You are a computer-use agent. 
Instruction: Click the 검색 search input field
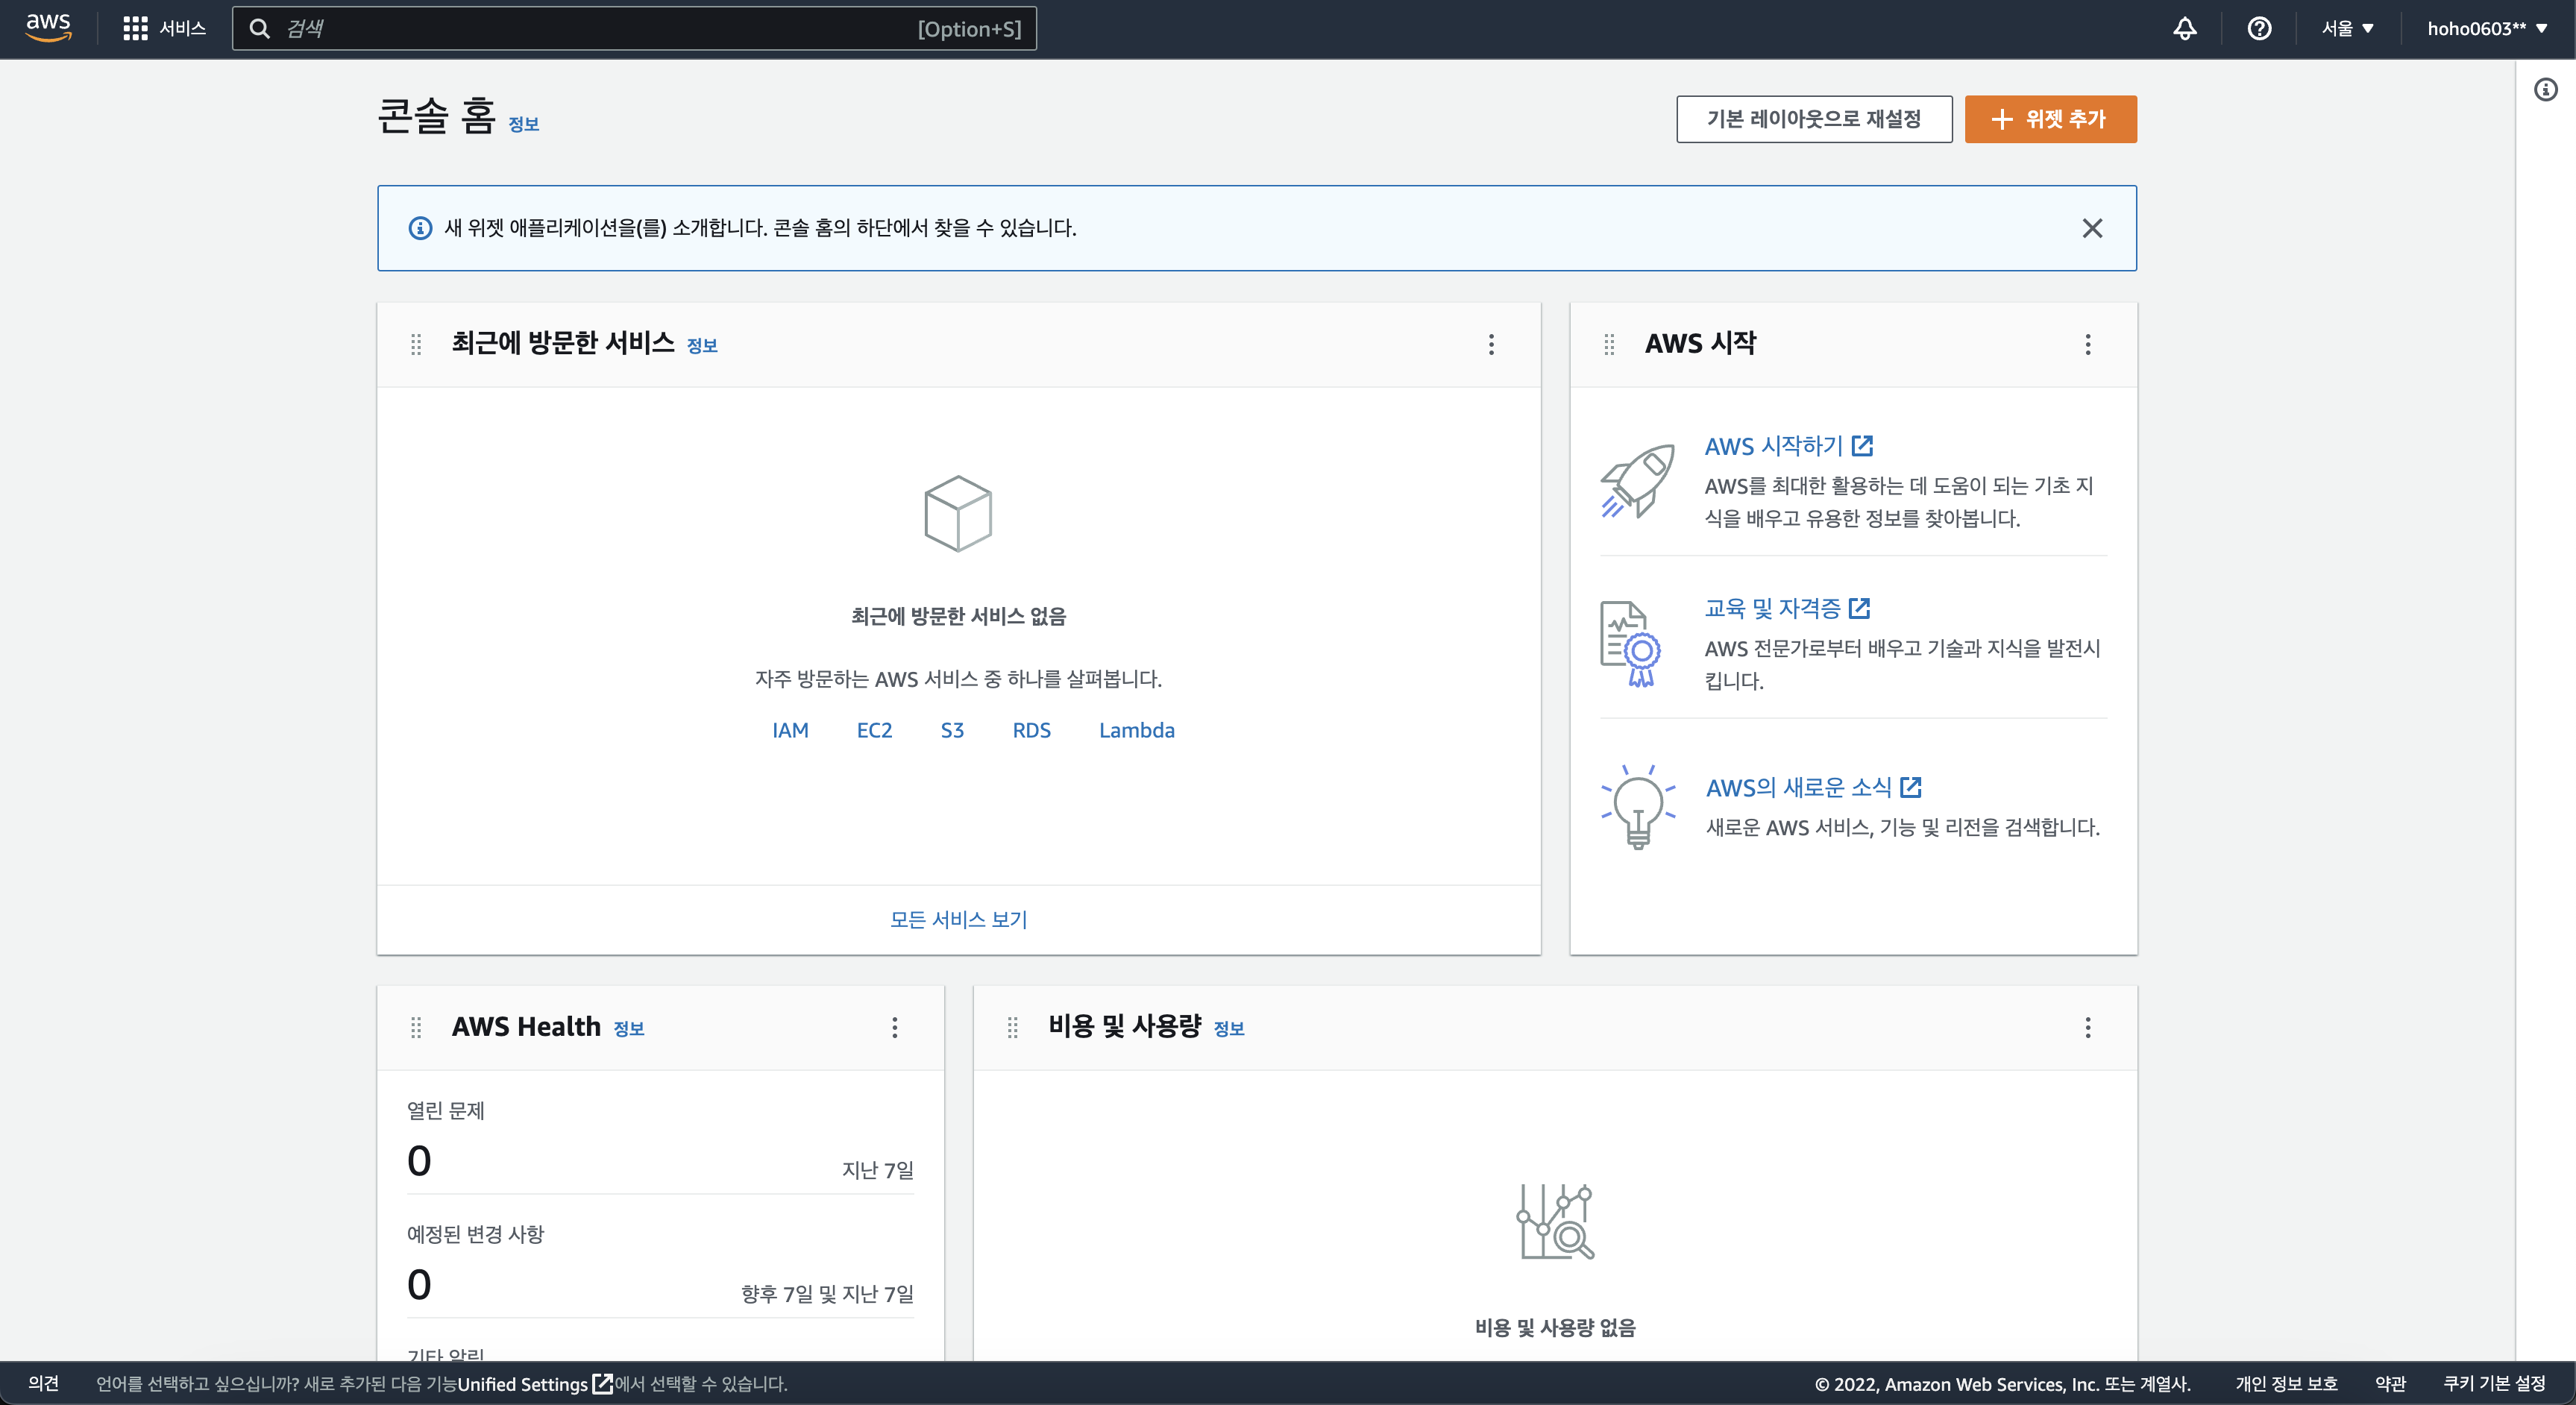tap(634, 28)
